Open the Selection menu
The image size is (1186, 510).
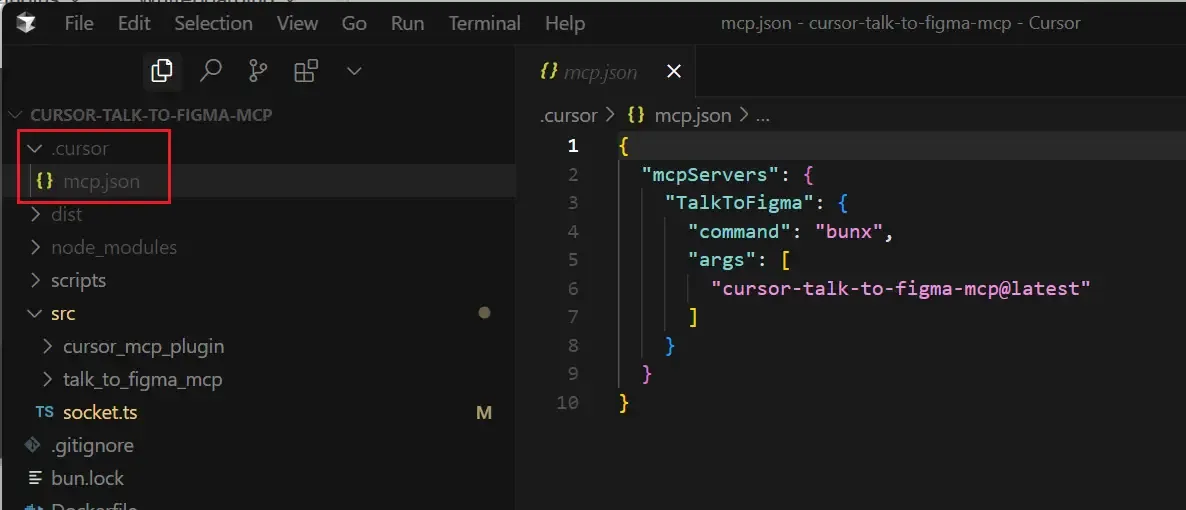point(214,23)
